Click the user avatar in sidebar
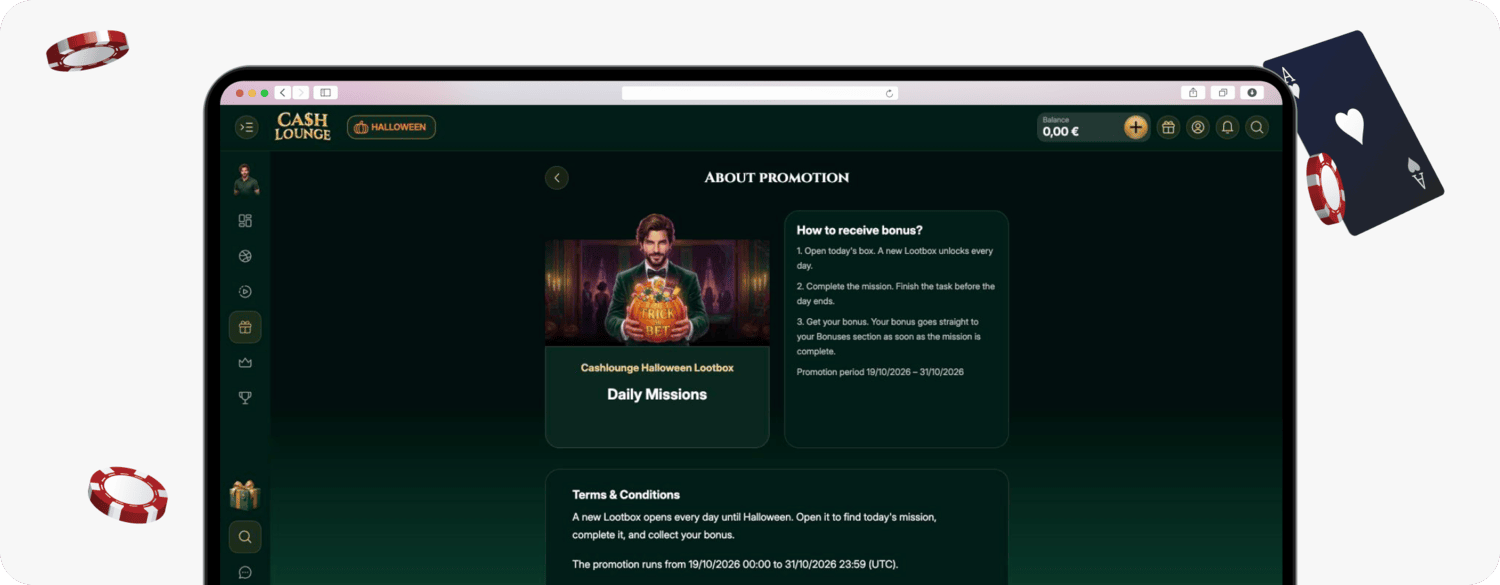This screenshot has width=1500, height=585. [x=246, y=180]
